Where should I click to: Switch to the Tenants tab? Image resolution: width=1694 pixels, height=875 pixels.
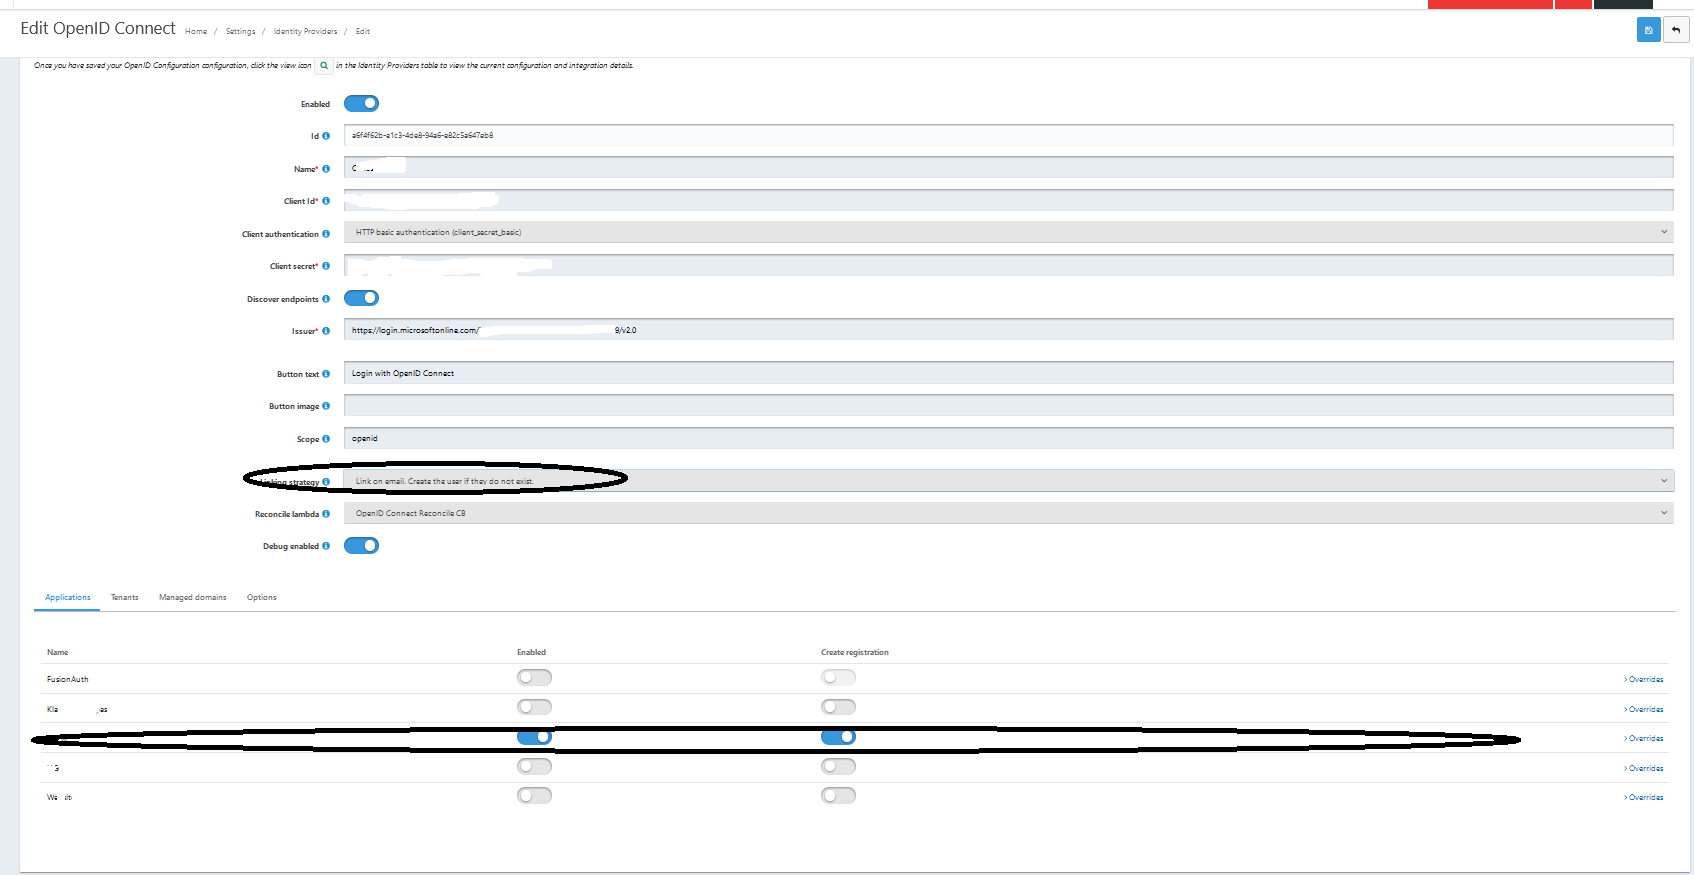[x=125, y=598]
